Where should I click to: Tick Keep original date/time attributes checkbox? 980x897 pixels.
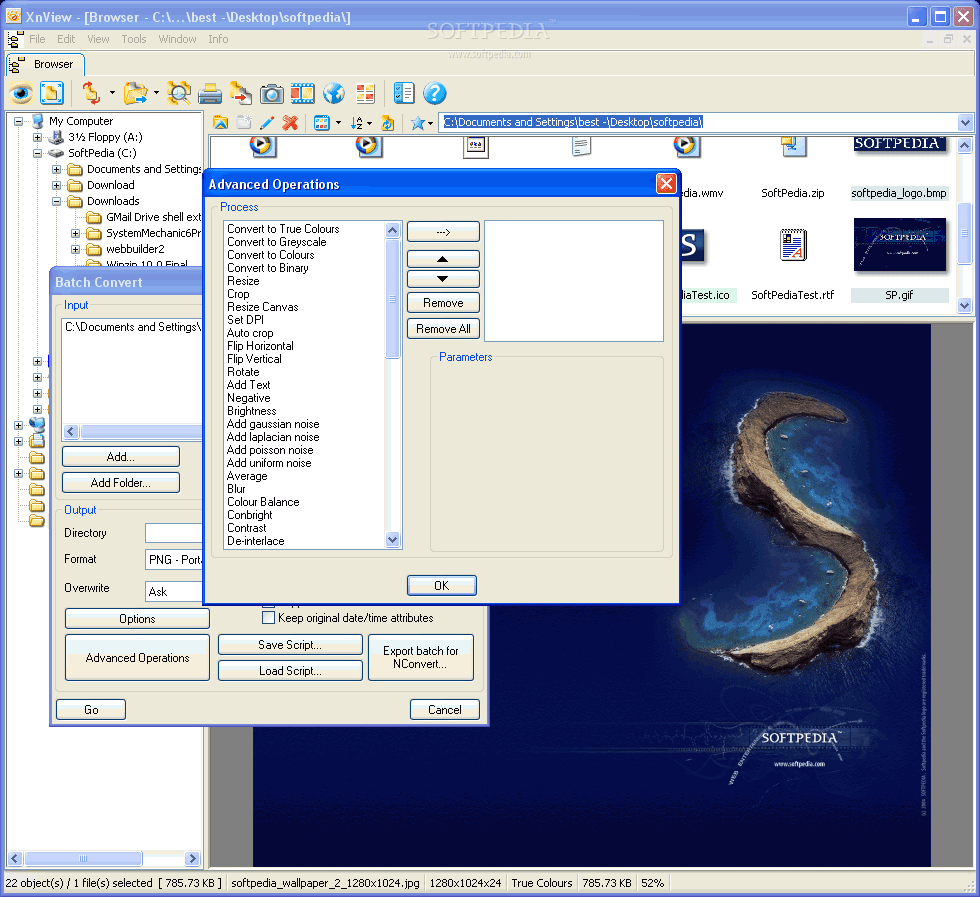point(268,618)
